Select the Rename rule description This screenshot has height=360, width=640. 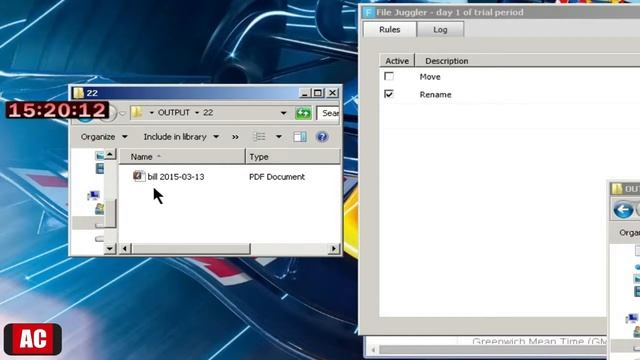click(435, 95)
